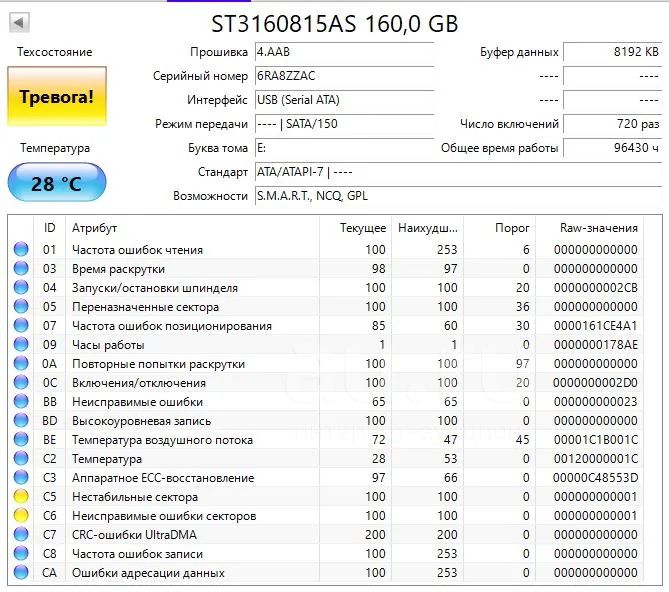Screen dimensions: 669x592
Task: Click raw value 00001C1B001C
Action: pos(596,440)
